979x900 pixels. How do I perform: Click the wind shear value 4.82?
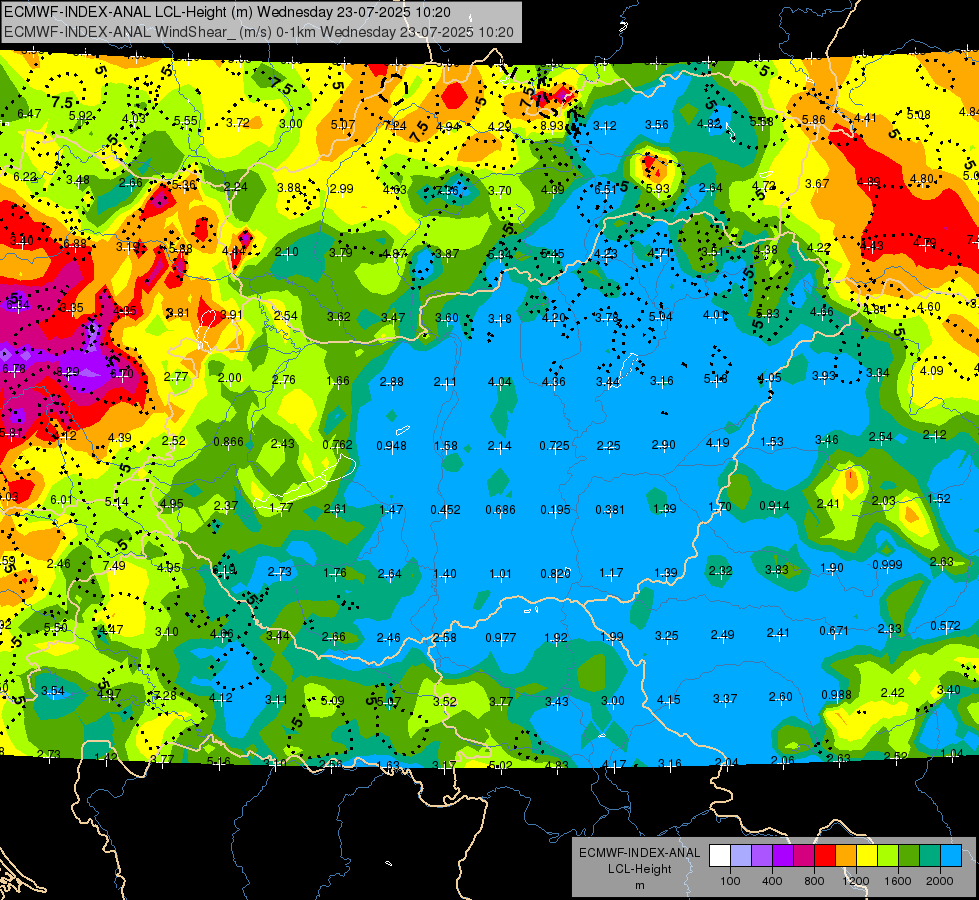(x=709, y=124)
